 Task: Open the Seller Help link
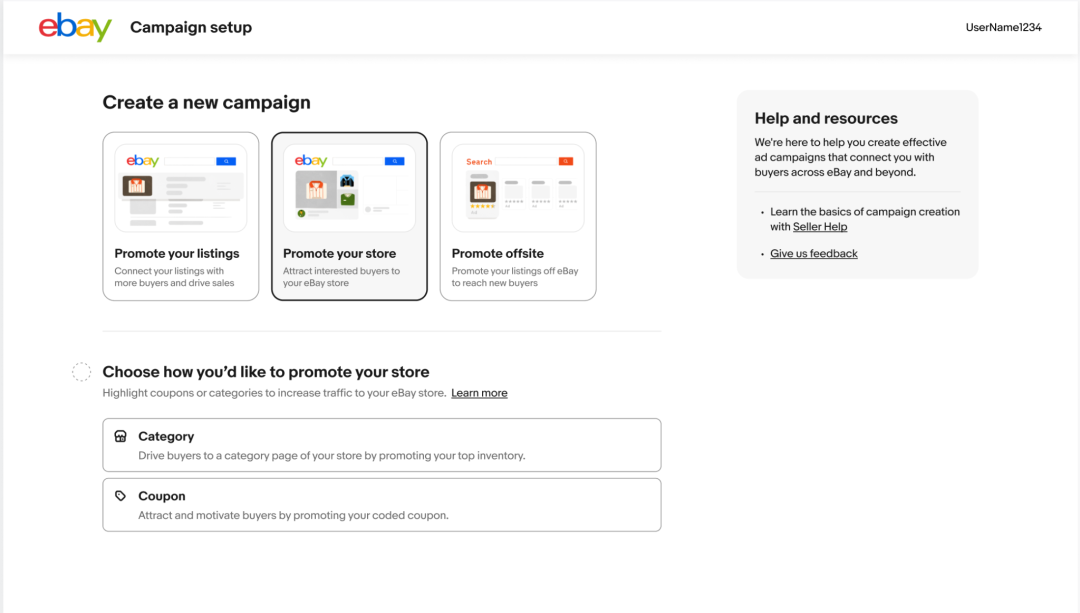(820, 227)
